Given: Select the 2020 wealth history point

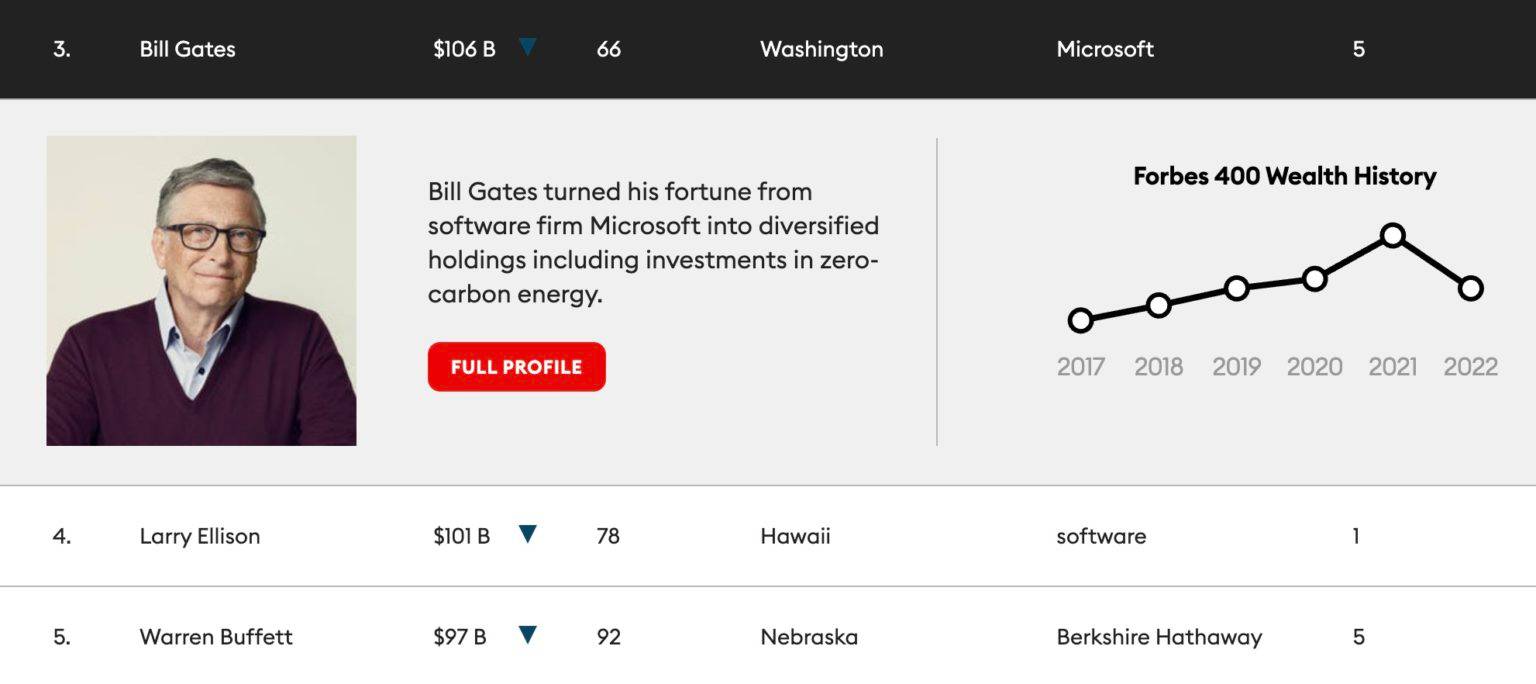Looking at the screenshot, I should (x=1315, y=279).
